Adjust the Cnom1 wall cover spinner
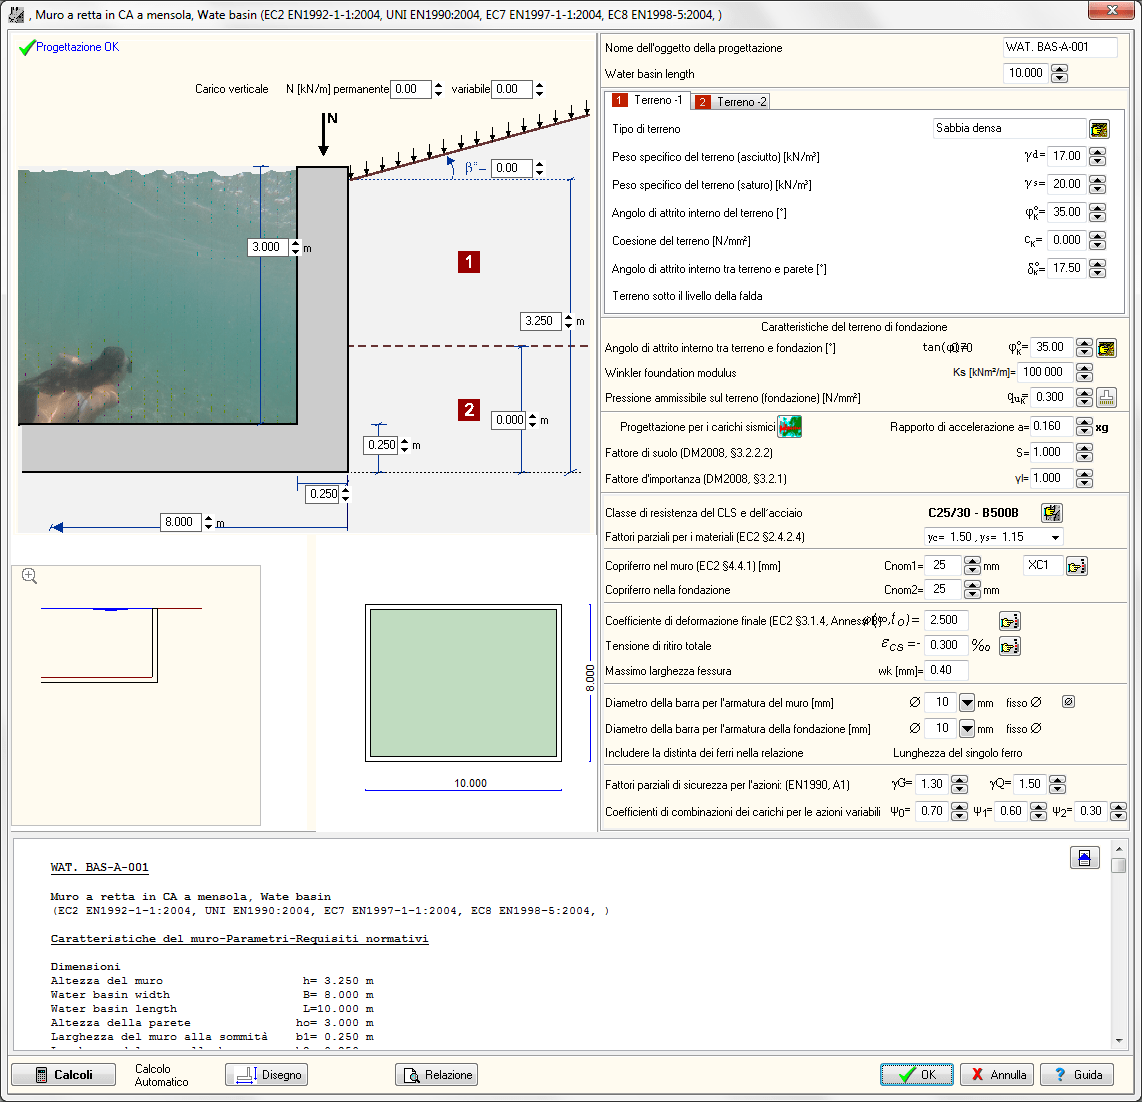 972,566
